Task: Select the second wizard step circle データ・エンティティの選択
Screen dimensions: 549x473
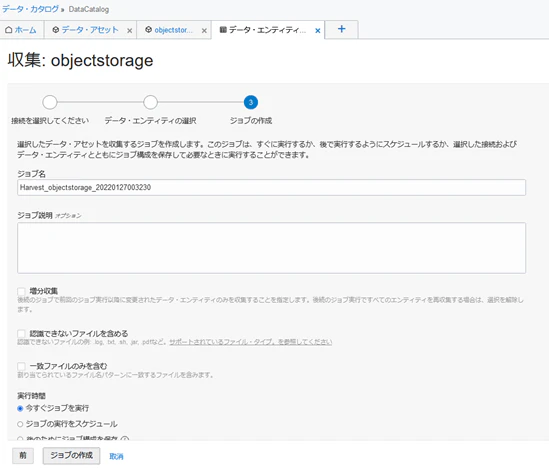Action: coord(151,102)
